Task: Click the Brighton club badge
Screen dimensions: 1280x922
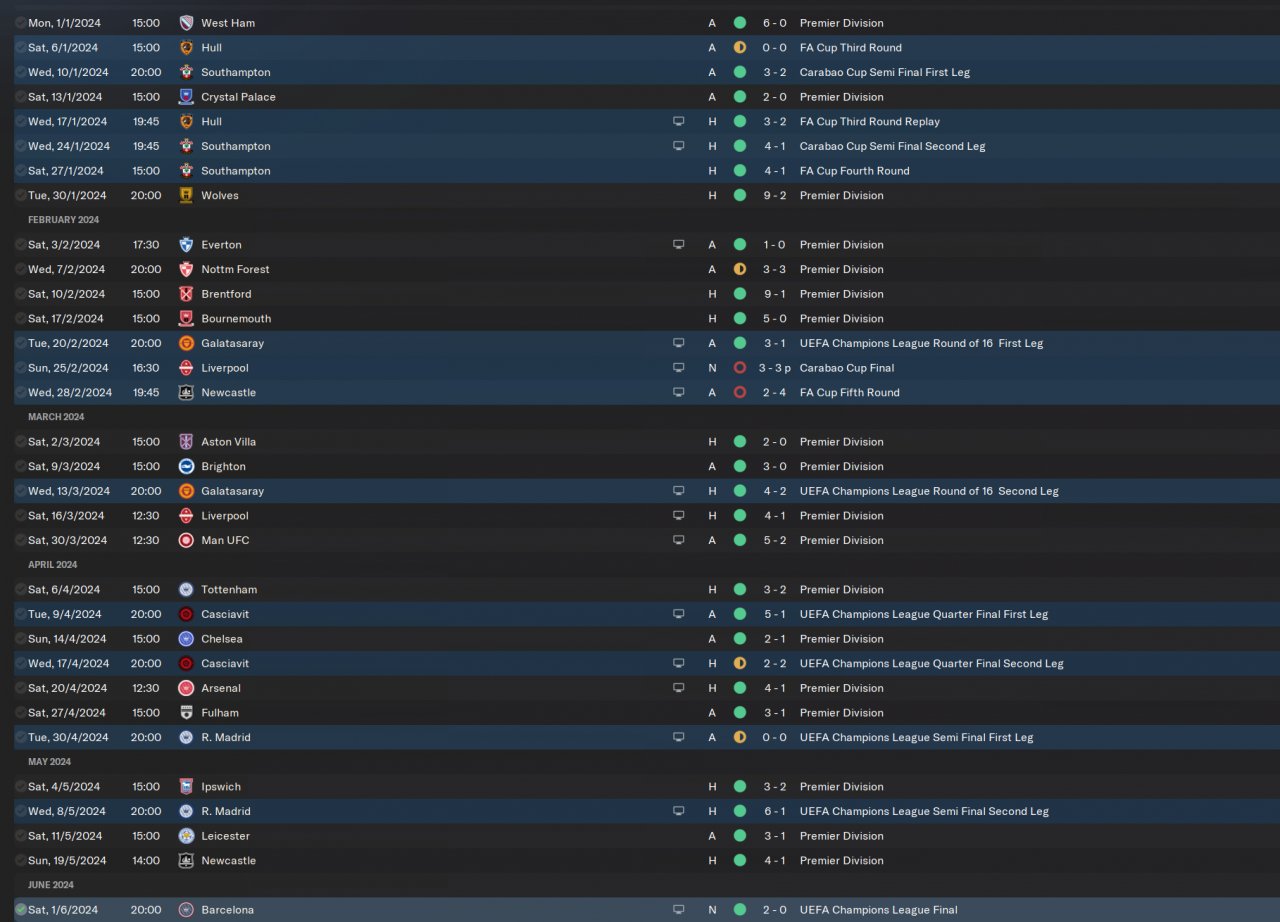Action: pos(186,467)
